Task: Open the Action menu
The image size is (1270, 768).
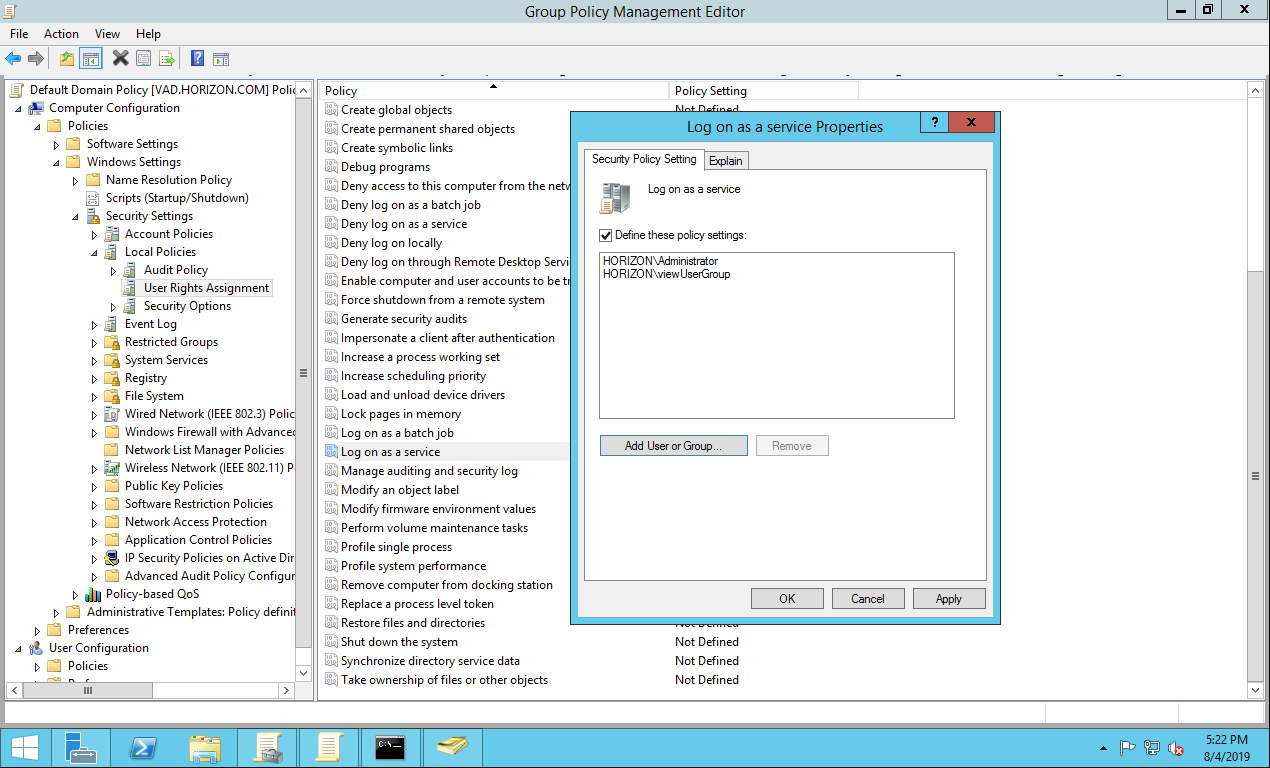Action: [61, 34]
